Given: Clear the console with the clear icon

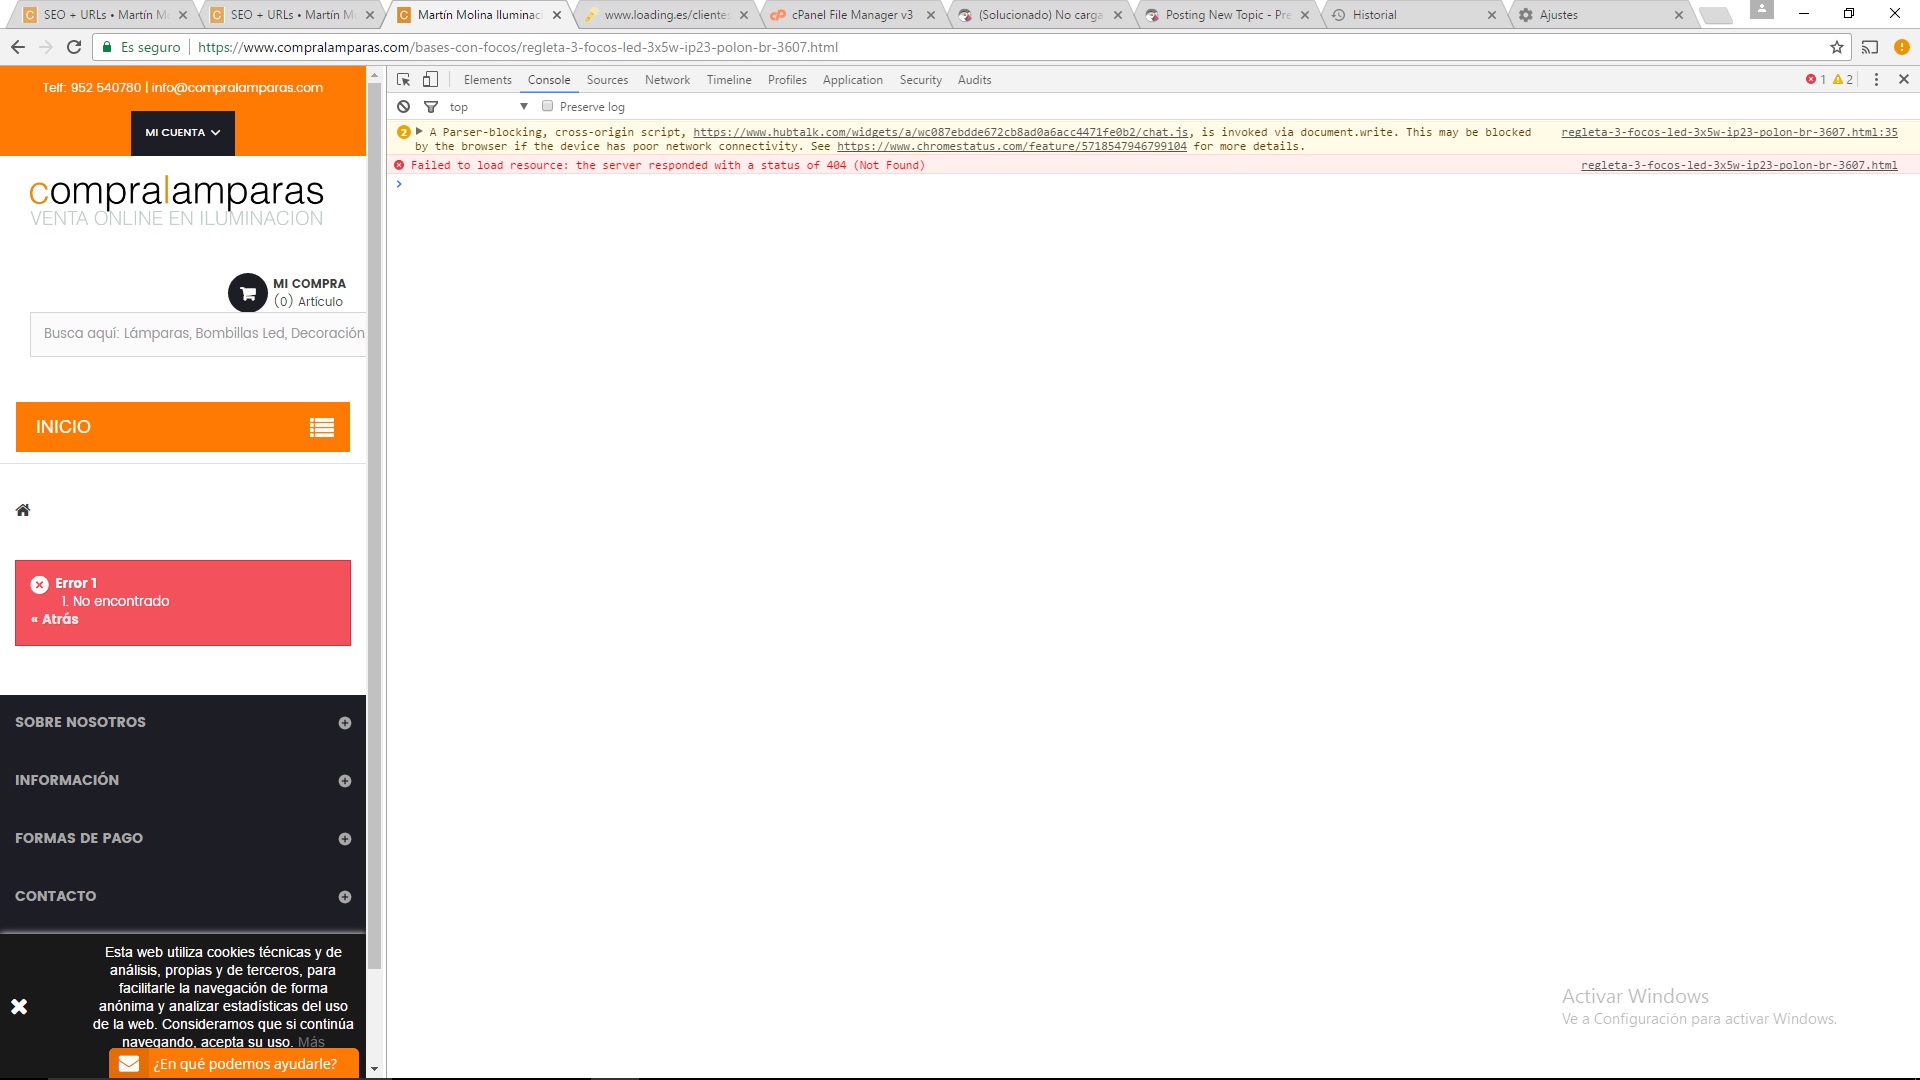Looking at the screenshot, I should (x=403, y=107).
